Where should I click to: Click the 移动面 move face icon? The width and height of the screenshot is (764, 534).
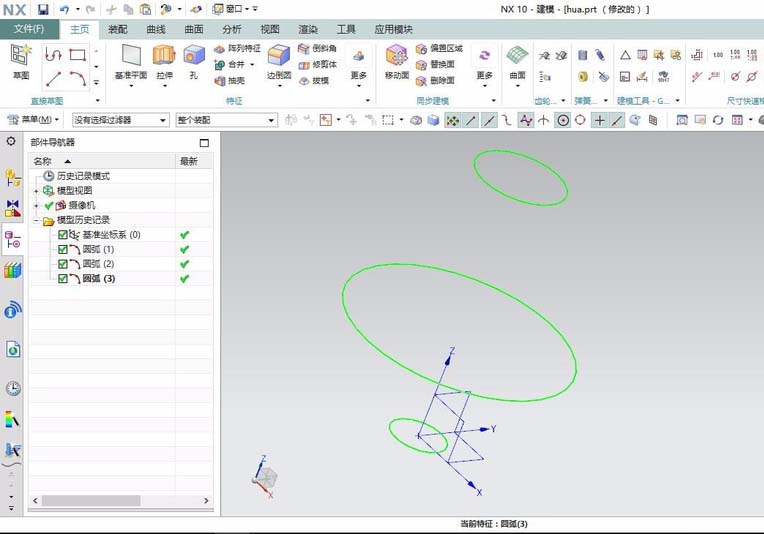point(397,62)
